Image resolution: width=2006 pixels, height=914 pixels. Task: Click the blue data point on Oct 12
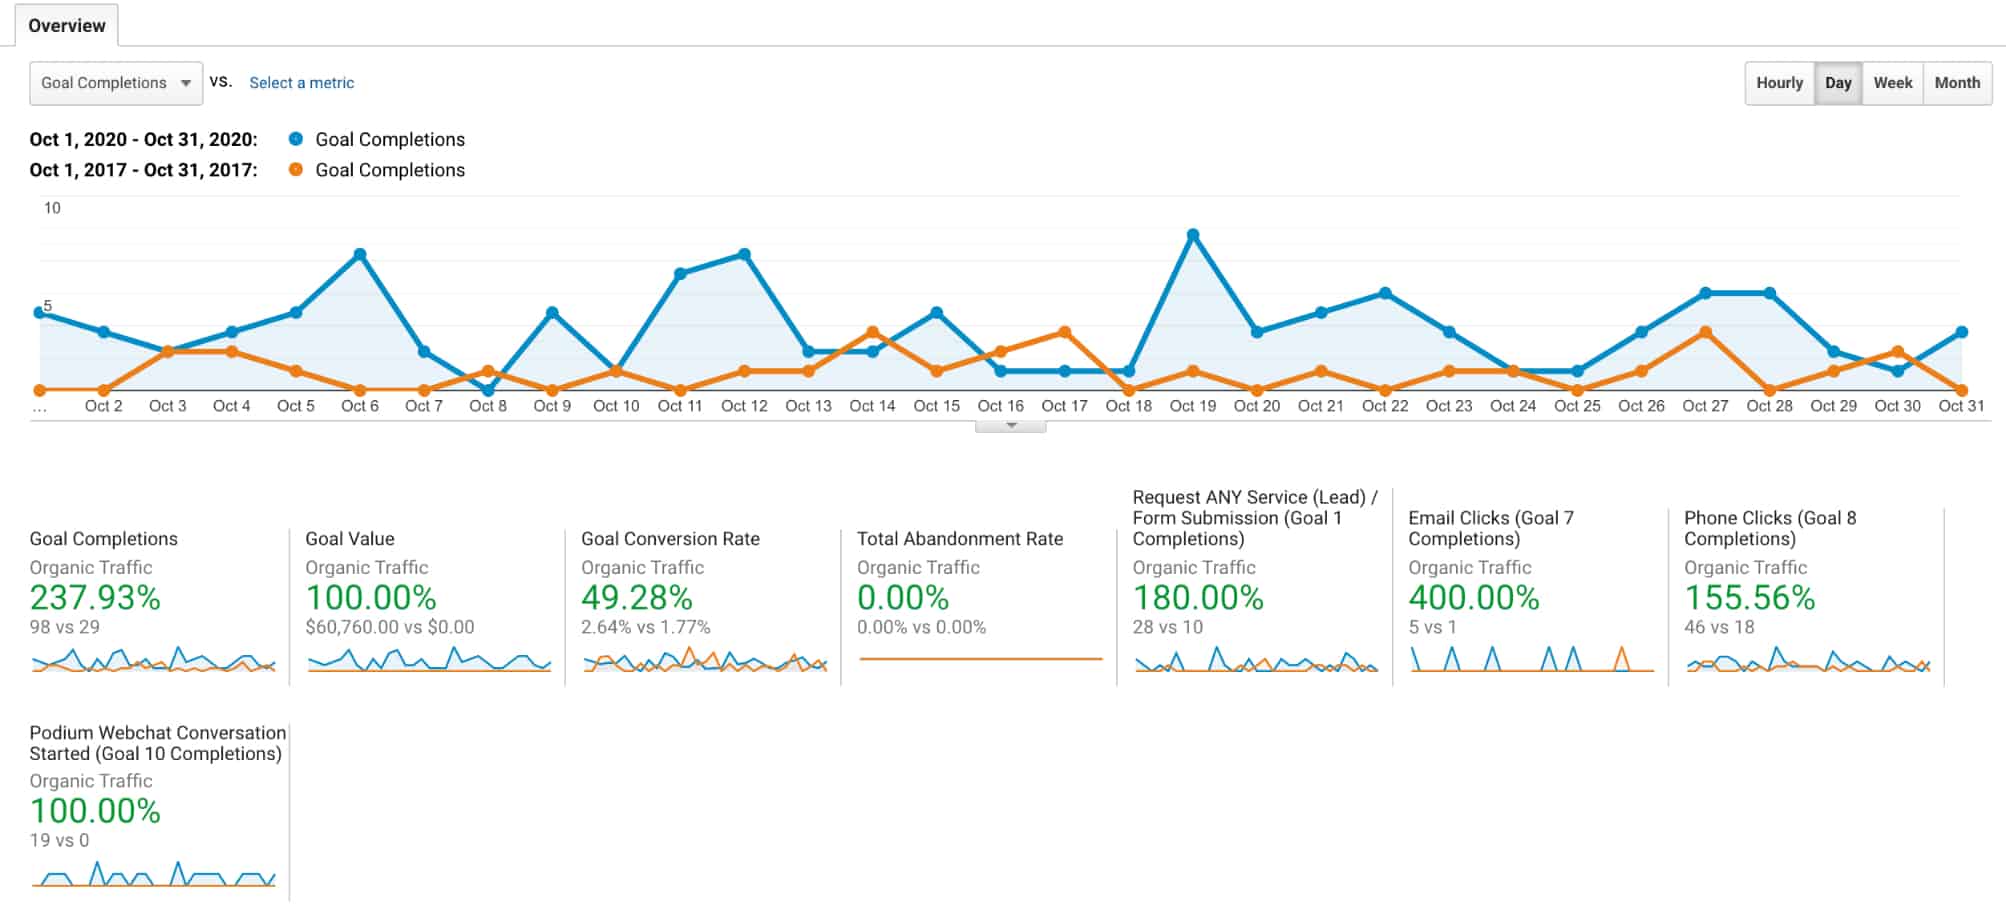744,254
